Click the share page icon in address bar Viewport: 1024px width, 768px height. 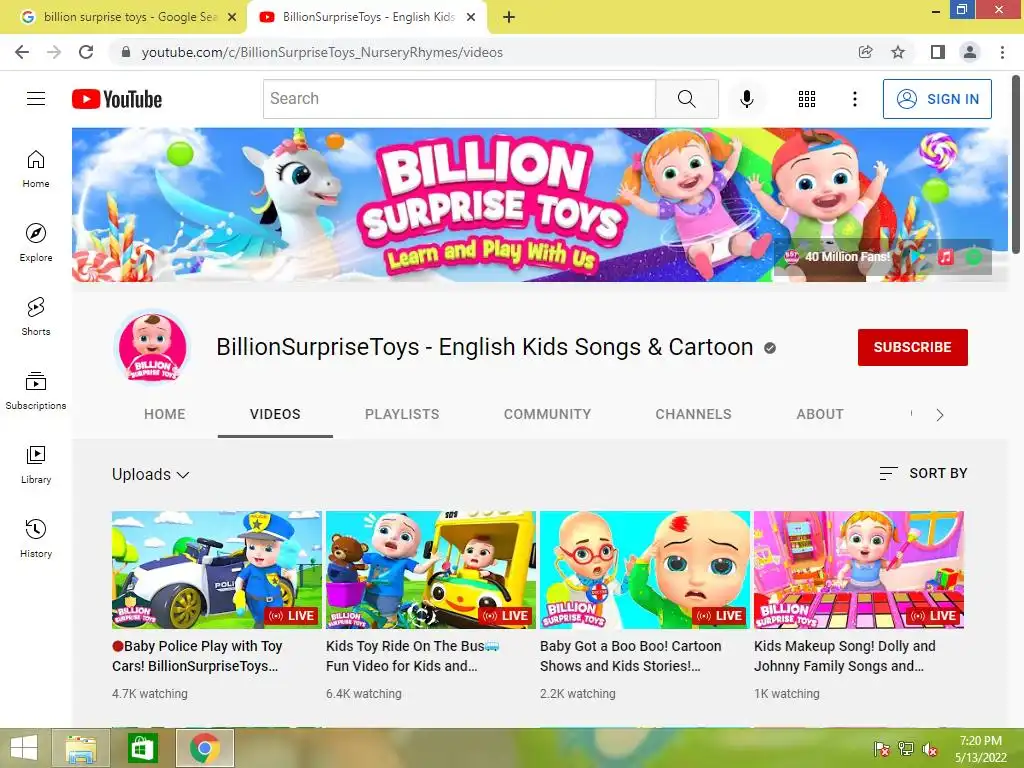(x=865, y=52)
